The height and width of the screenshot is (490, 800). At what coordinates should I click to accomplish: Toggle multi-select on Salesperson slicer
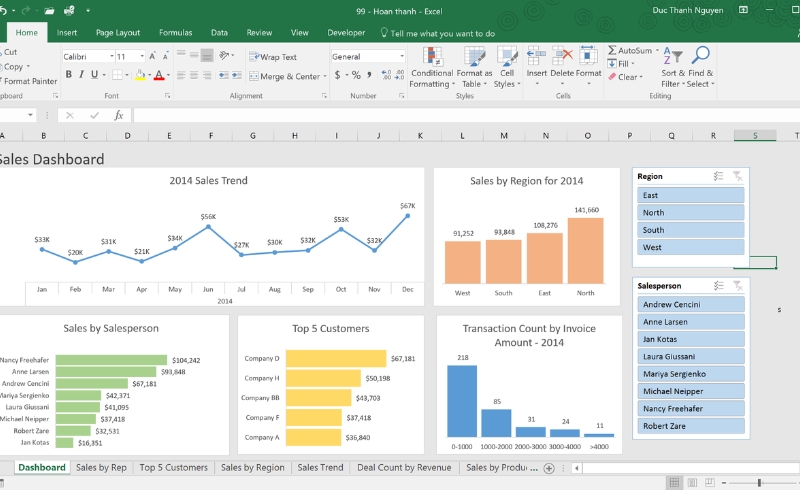pos(718,286)
